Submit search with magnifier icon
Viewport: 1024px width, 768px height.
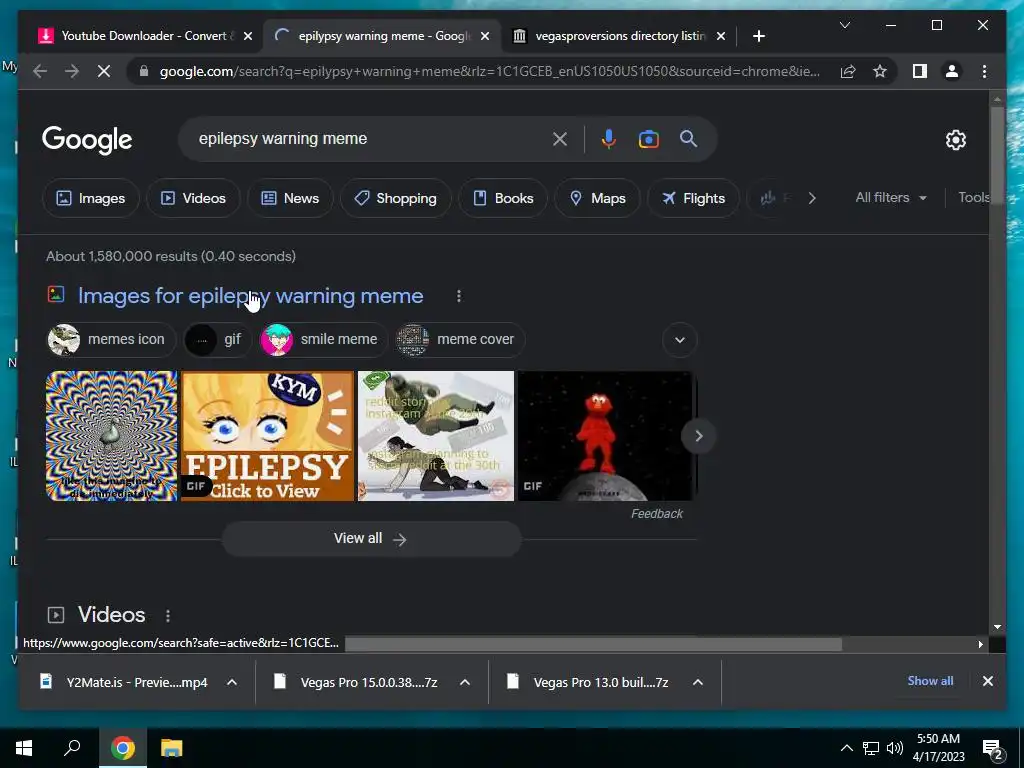coord(688,138)
